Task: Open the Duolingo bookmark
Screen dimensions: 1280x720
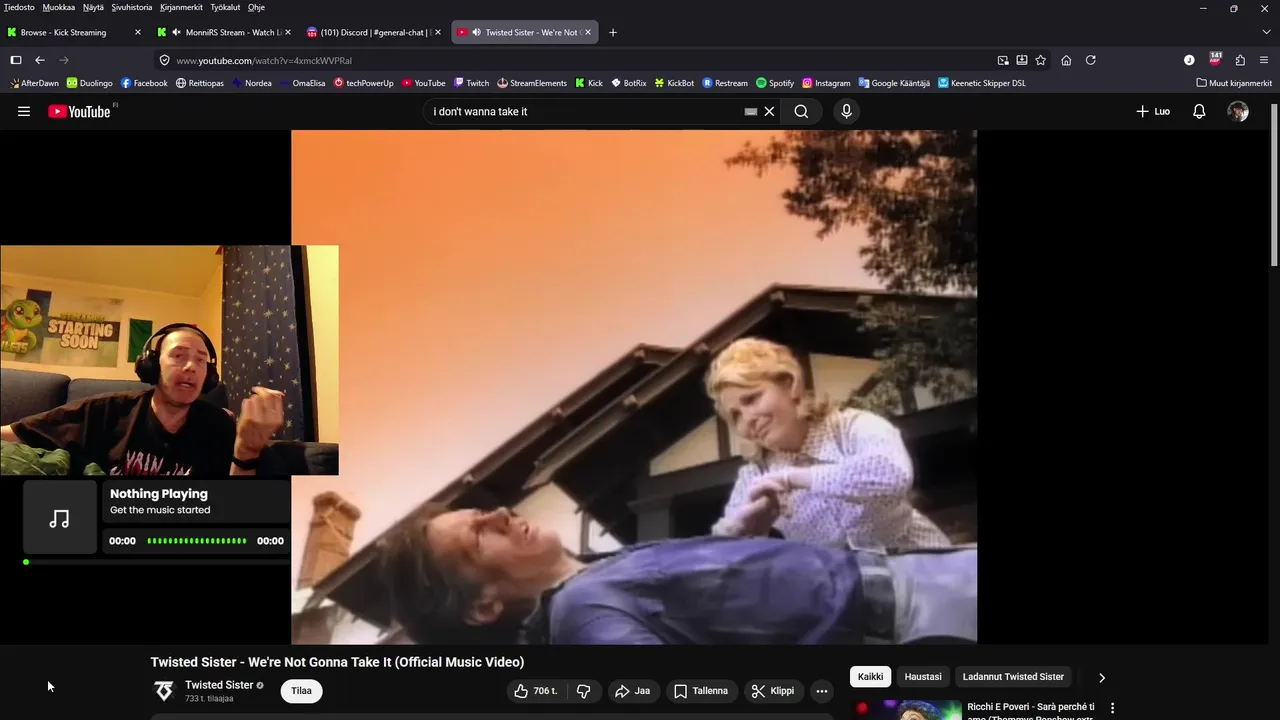Action: (x=90, y=83)
